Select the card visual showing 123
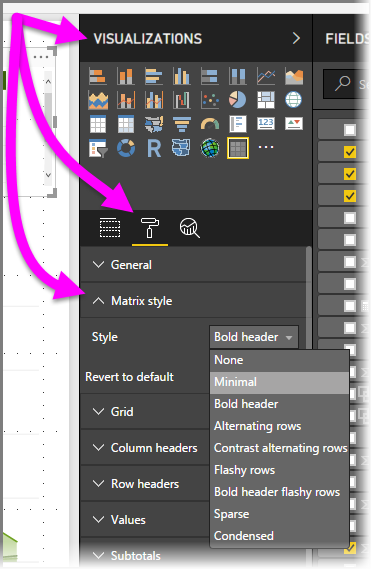 pyautogui.click(x=265, y=124)
